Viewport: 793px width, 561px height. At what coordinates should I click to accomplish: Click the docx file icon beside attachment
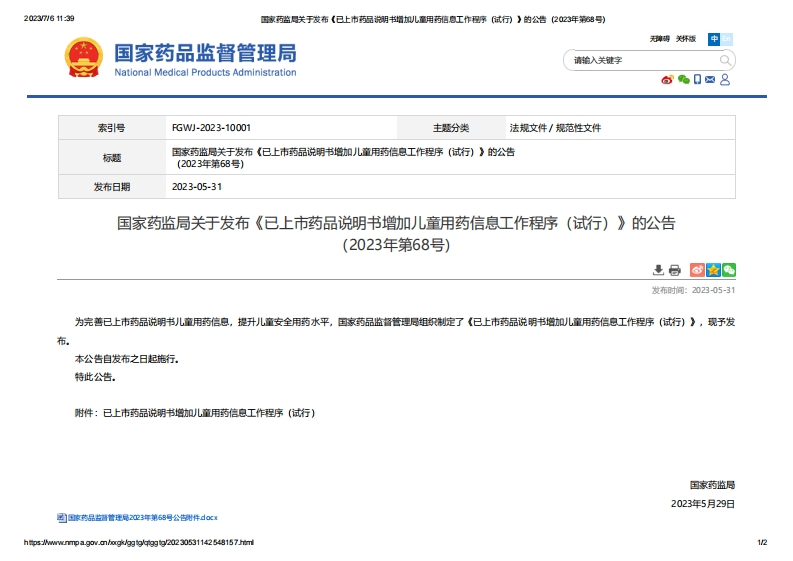(x=61, y=518)
